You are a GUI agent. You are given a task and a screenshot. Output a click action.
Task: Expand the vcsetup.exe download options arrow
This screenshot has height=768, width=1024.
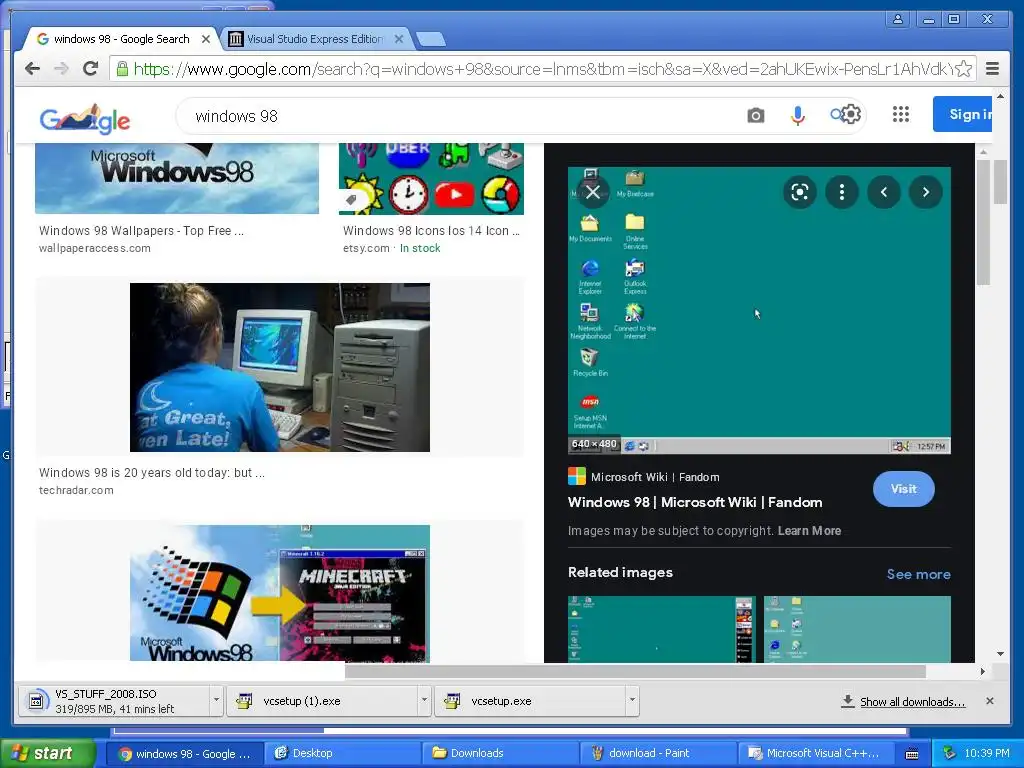pos(632,700)
